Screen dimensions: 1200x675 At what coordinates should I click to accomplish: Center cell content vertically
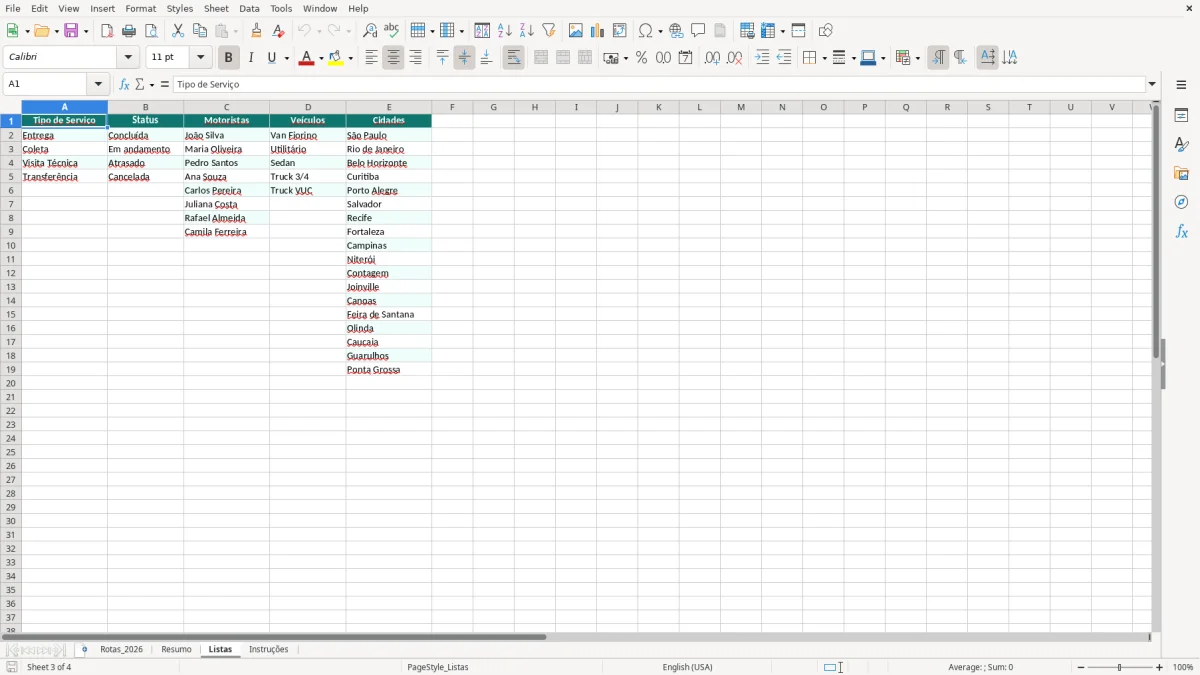pyautogui.click(x=464, y=58)
